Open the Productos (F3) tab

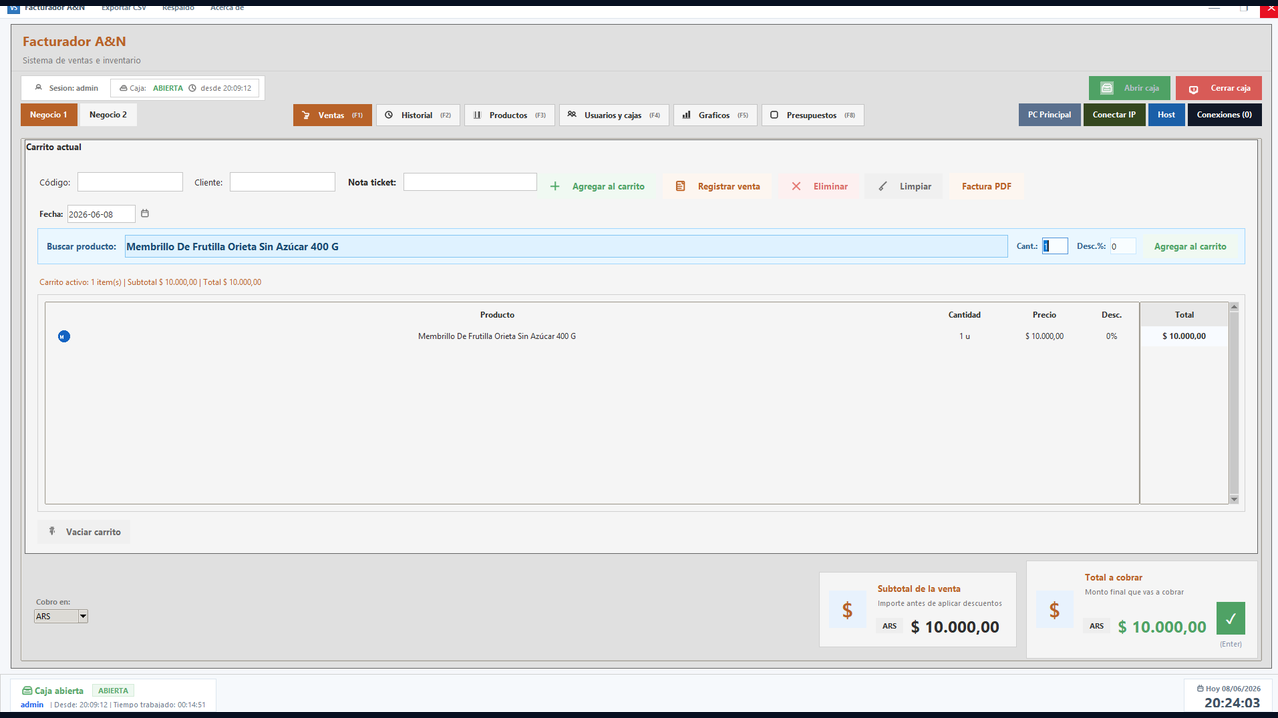pos(509,115)
